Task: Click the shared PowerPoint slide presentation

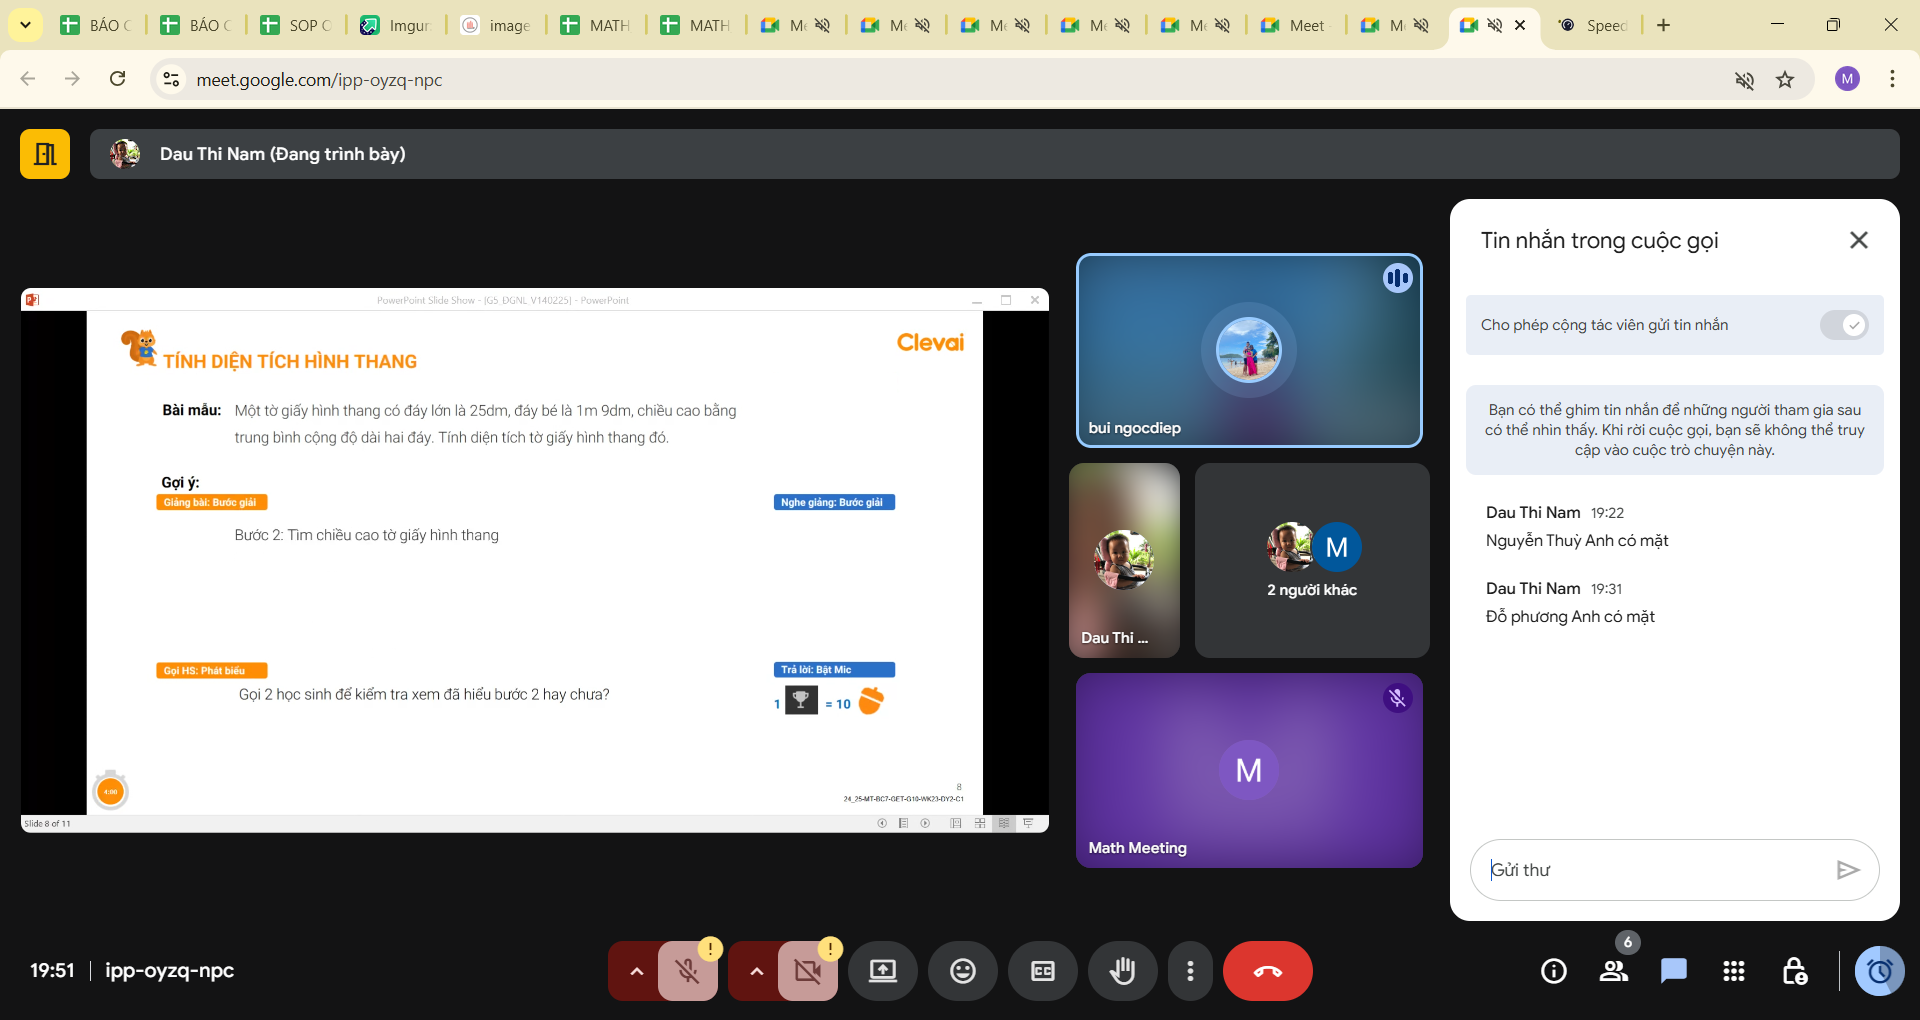Action: (535, 560)
